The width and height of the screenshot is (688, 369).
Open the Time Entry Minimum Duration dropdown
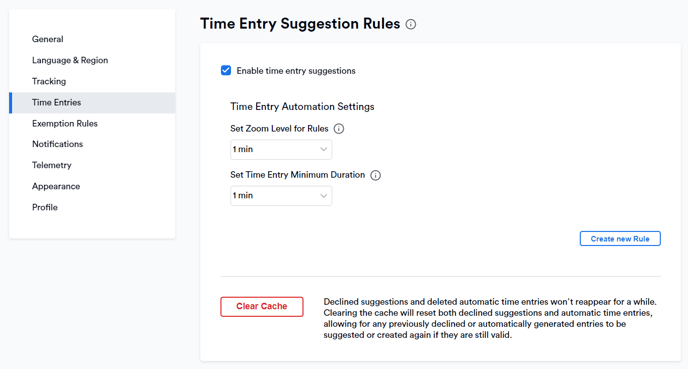pyautogui.click(x=281, y=196)
